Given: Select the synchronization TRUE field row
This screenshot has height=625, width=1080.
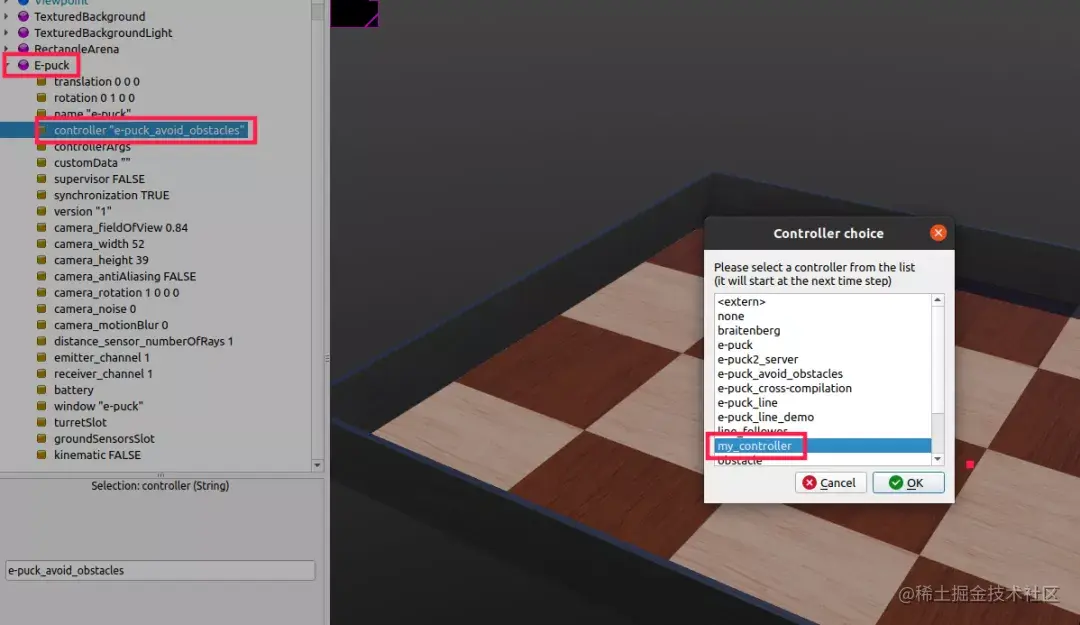Looking at the screenshot, I should (112, 195).
